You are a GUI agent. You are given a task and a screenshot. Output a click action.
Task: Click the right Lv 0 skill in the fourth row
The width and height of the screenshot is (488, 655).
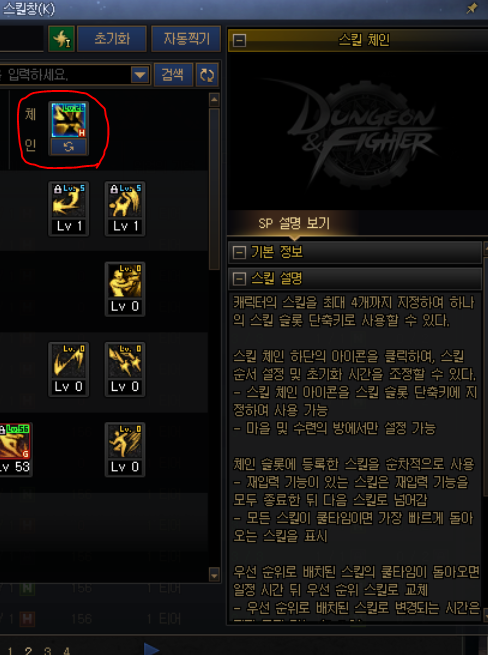[125, 369]
